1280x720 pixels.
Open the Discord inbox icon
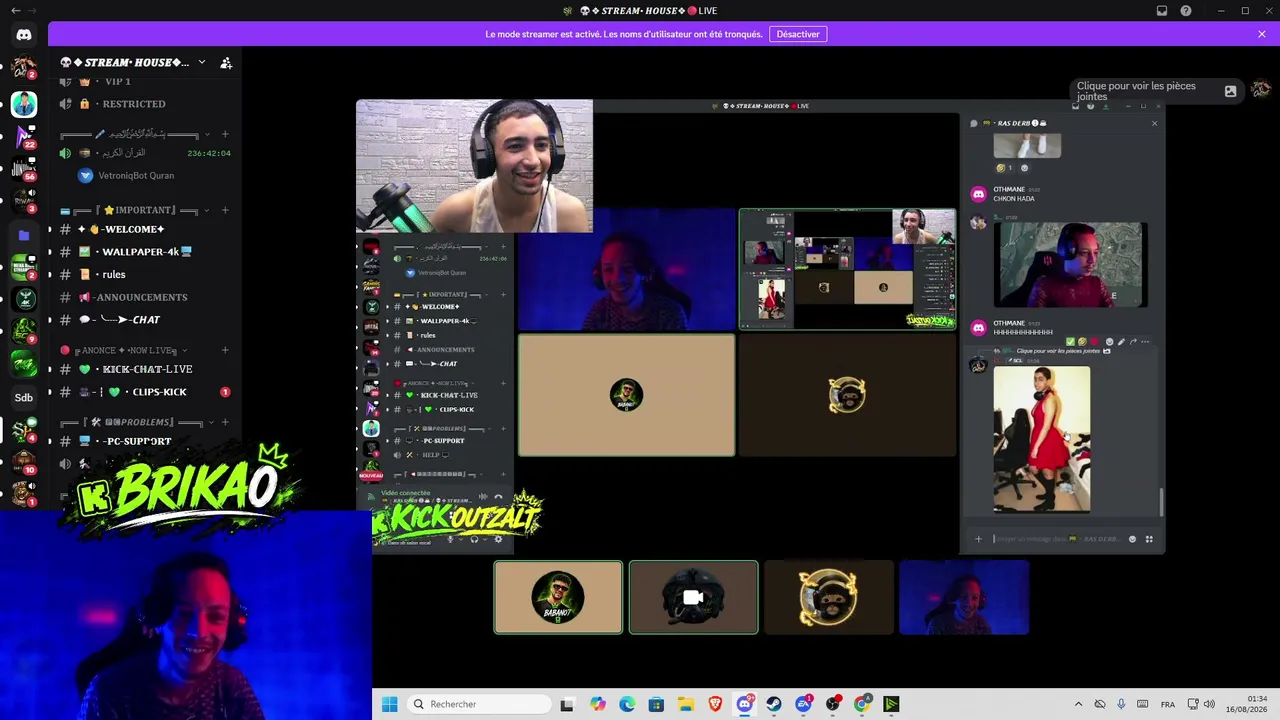pyautogui.click(x=1162, y=11)
